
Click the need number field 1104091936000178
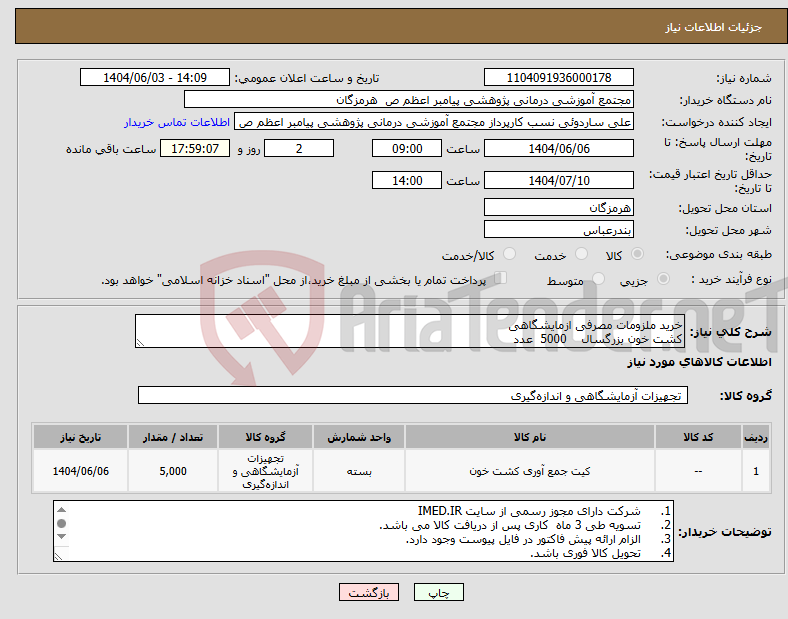tap(558, 77)
